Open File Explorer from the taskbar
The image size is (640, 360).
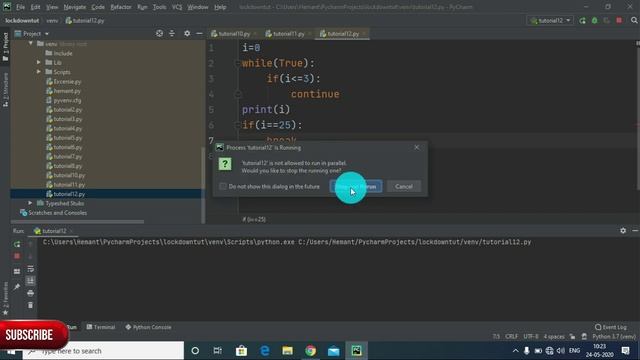(287, 351)
